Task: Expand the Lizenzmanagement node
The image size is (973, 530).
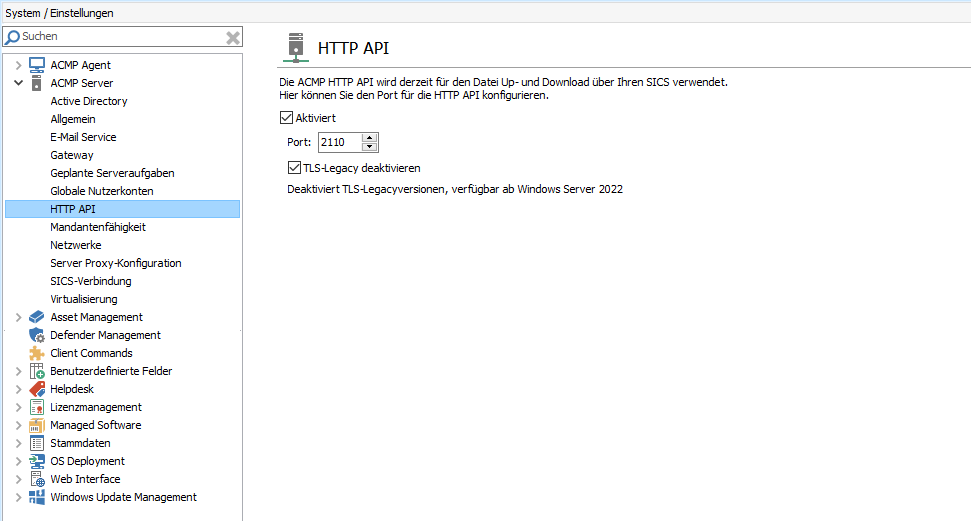Action: [x=18, y=407]
